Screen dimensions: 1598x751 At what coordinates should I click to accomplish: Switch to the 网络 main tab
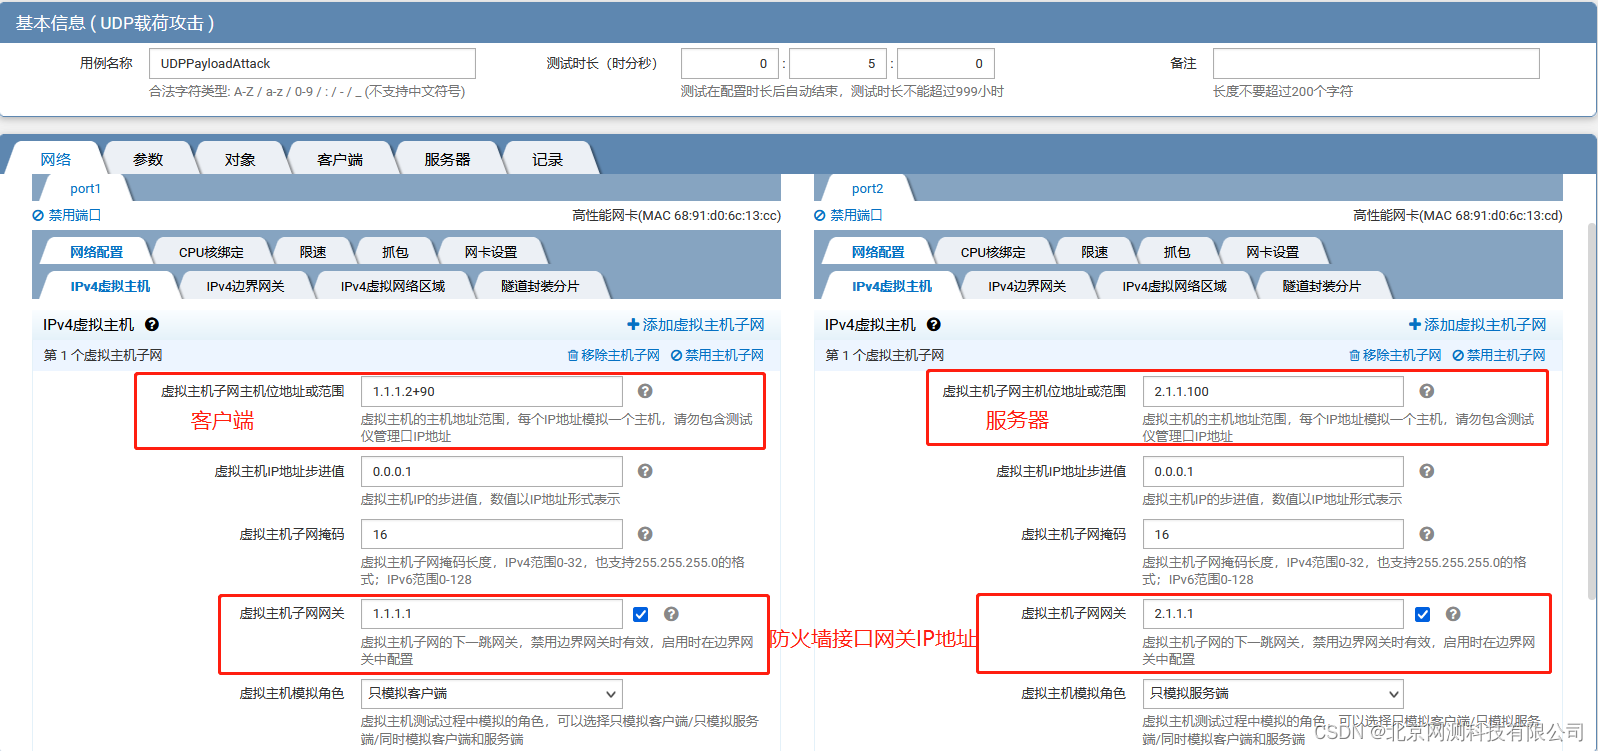point(56,159)
